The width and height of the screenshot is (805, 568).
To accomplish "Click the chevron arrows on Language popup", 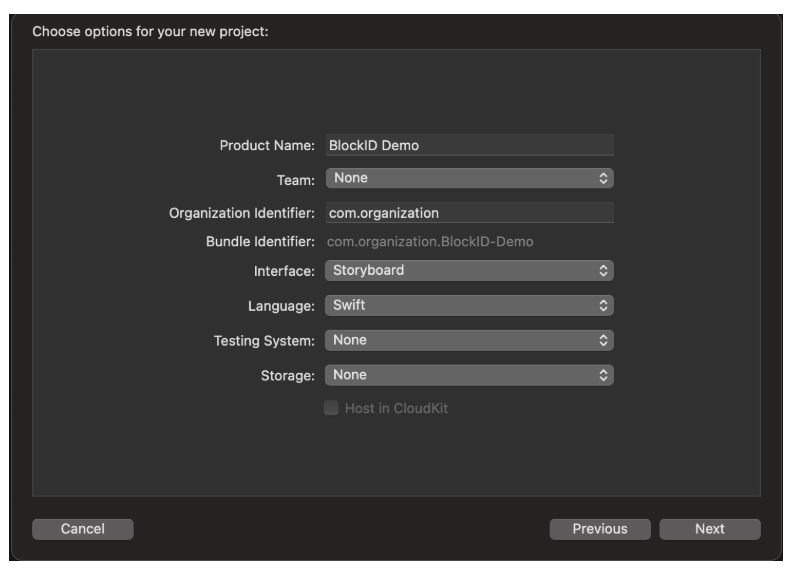I will pos(602,305).
